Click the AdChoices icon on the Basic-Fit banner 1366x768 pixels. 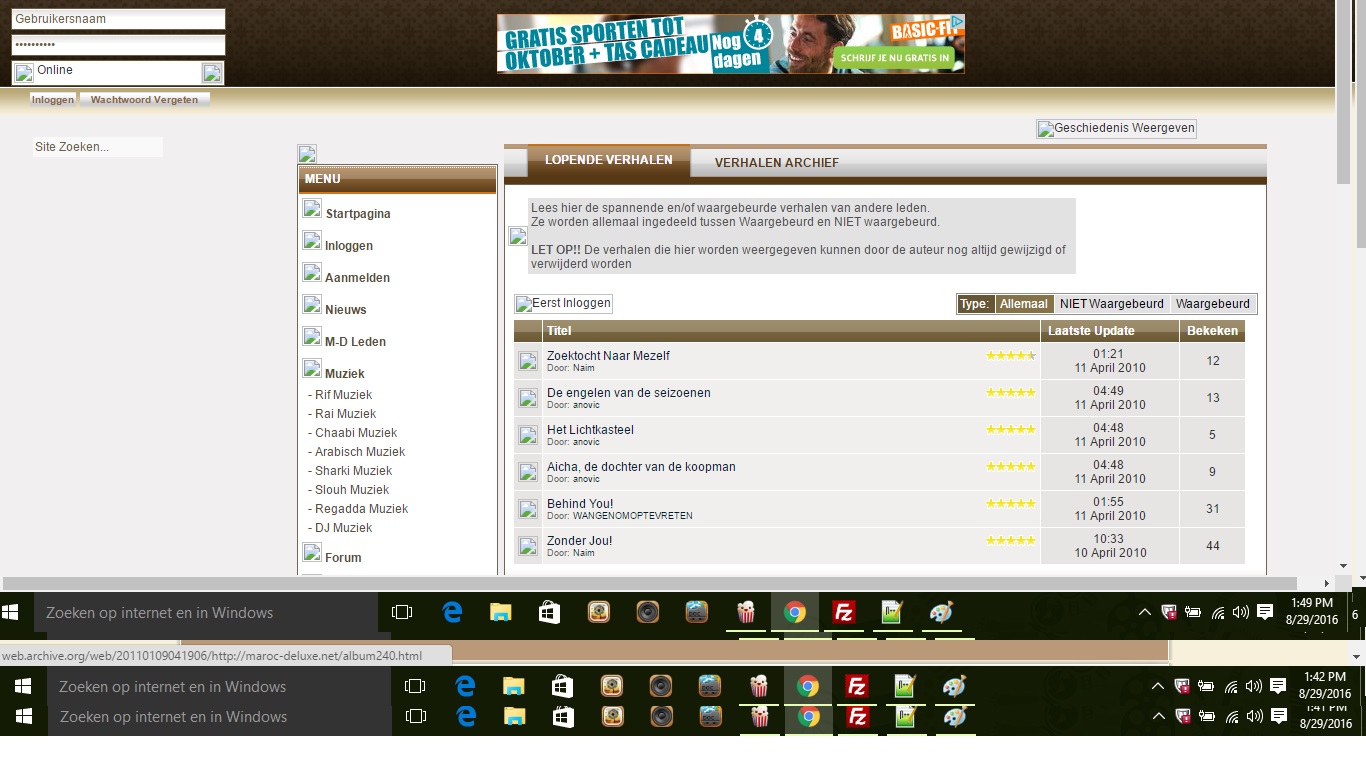click(957, 21)
